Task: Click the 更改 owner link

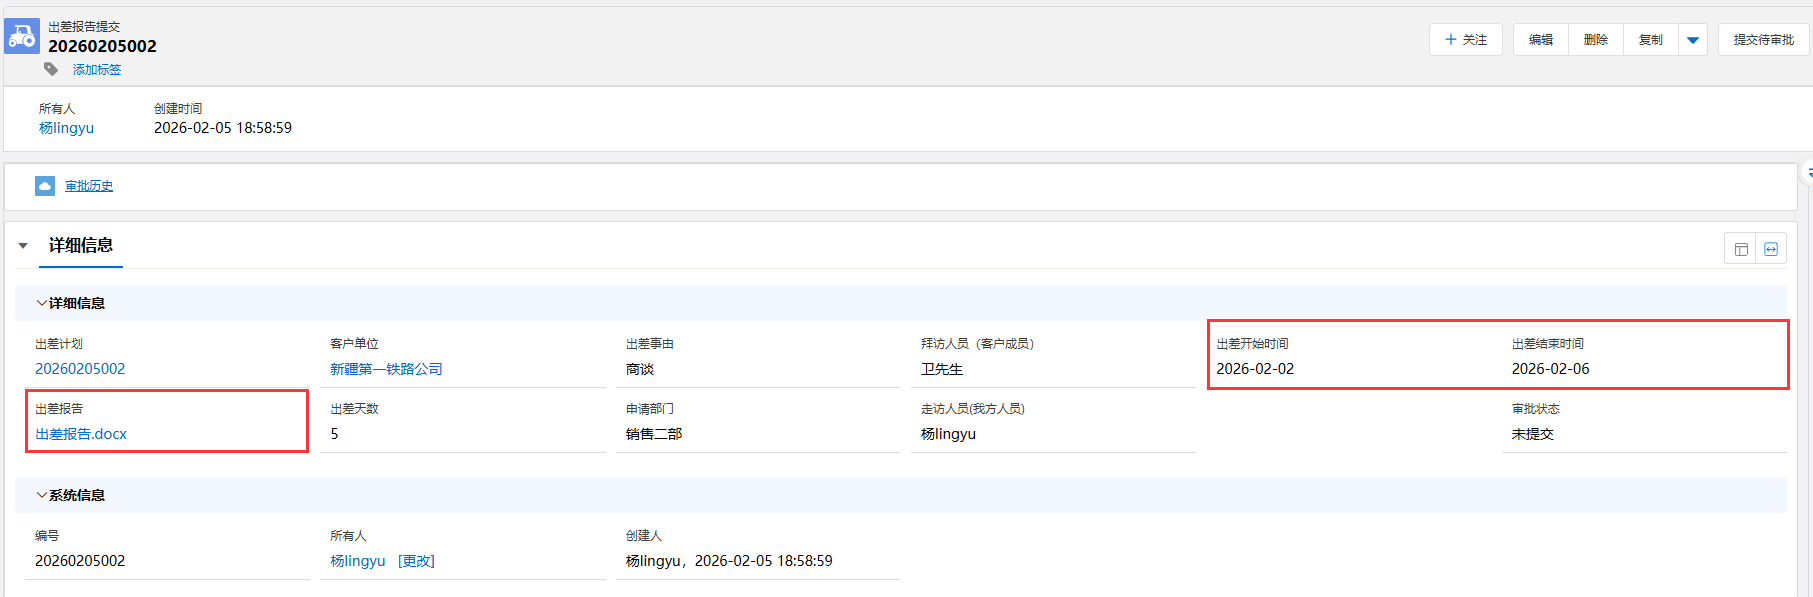Action: 416,561
